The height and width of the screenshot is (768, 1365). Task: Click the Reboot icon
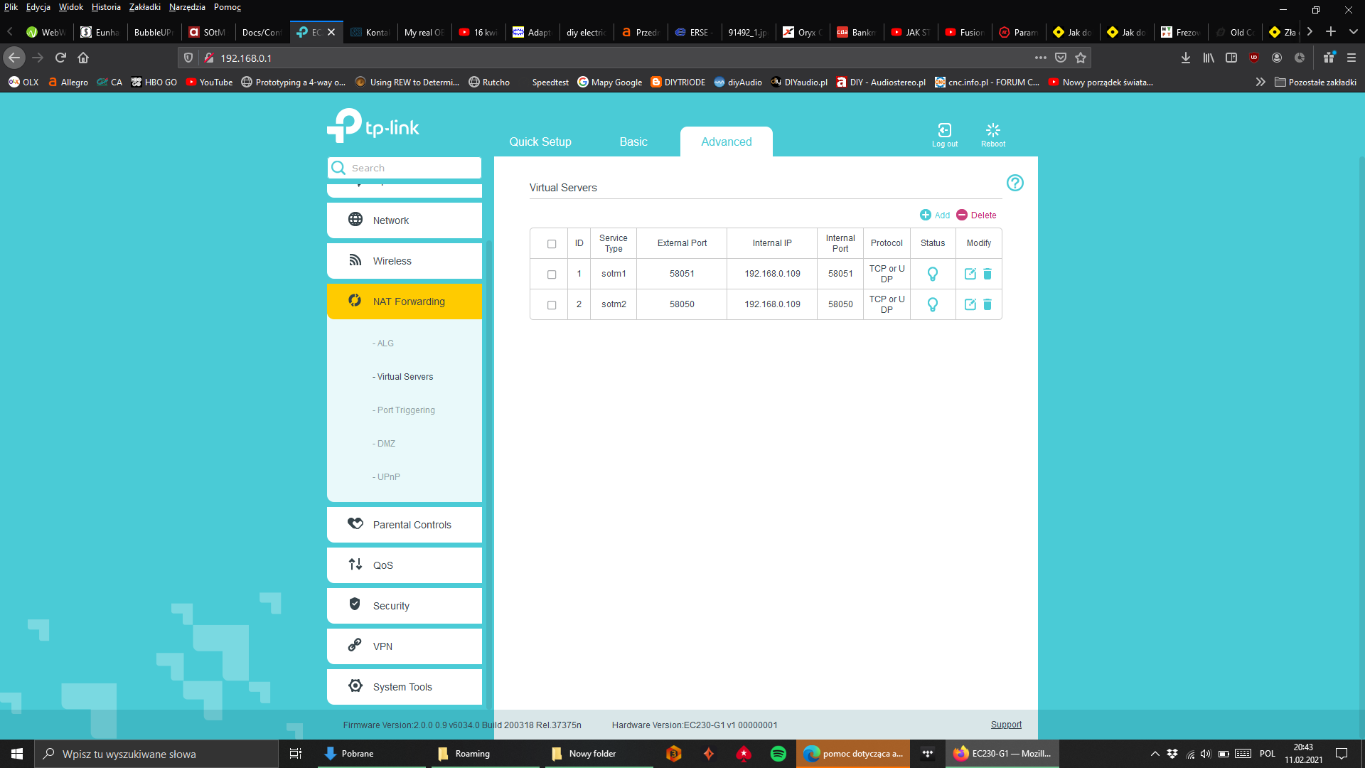coord(993,131)
